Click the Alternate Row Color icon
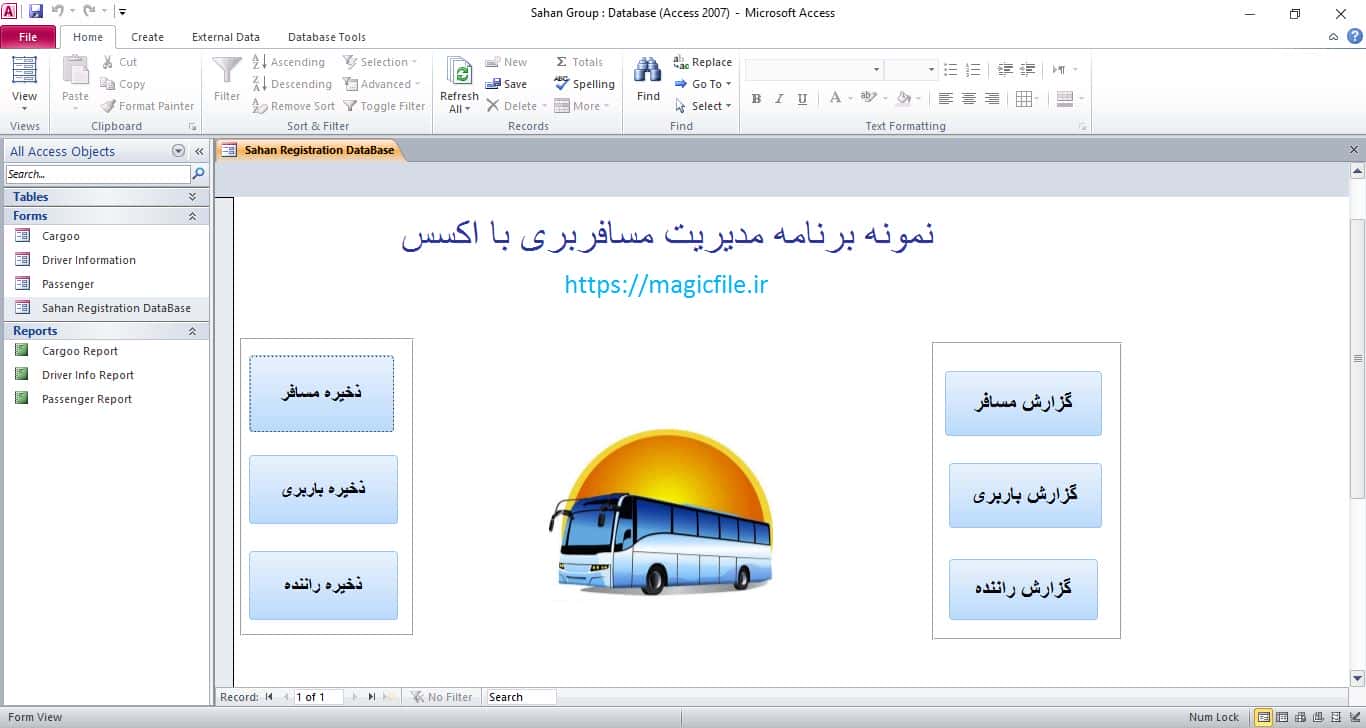The image size is (1366, 728). (1064, 99)
